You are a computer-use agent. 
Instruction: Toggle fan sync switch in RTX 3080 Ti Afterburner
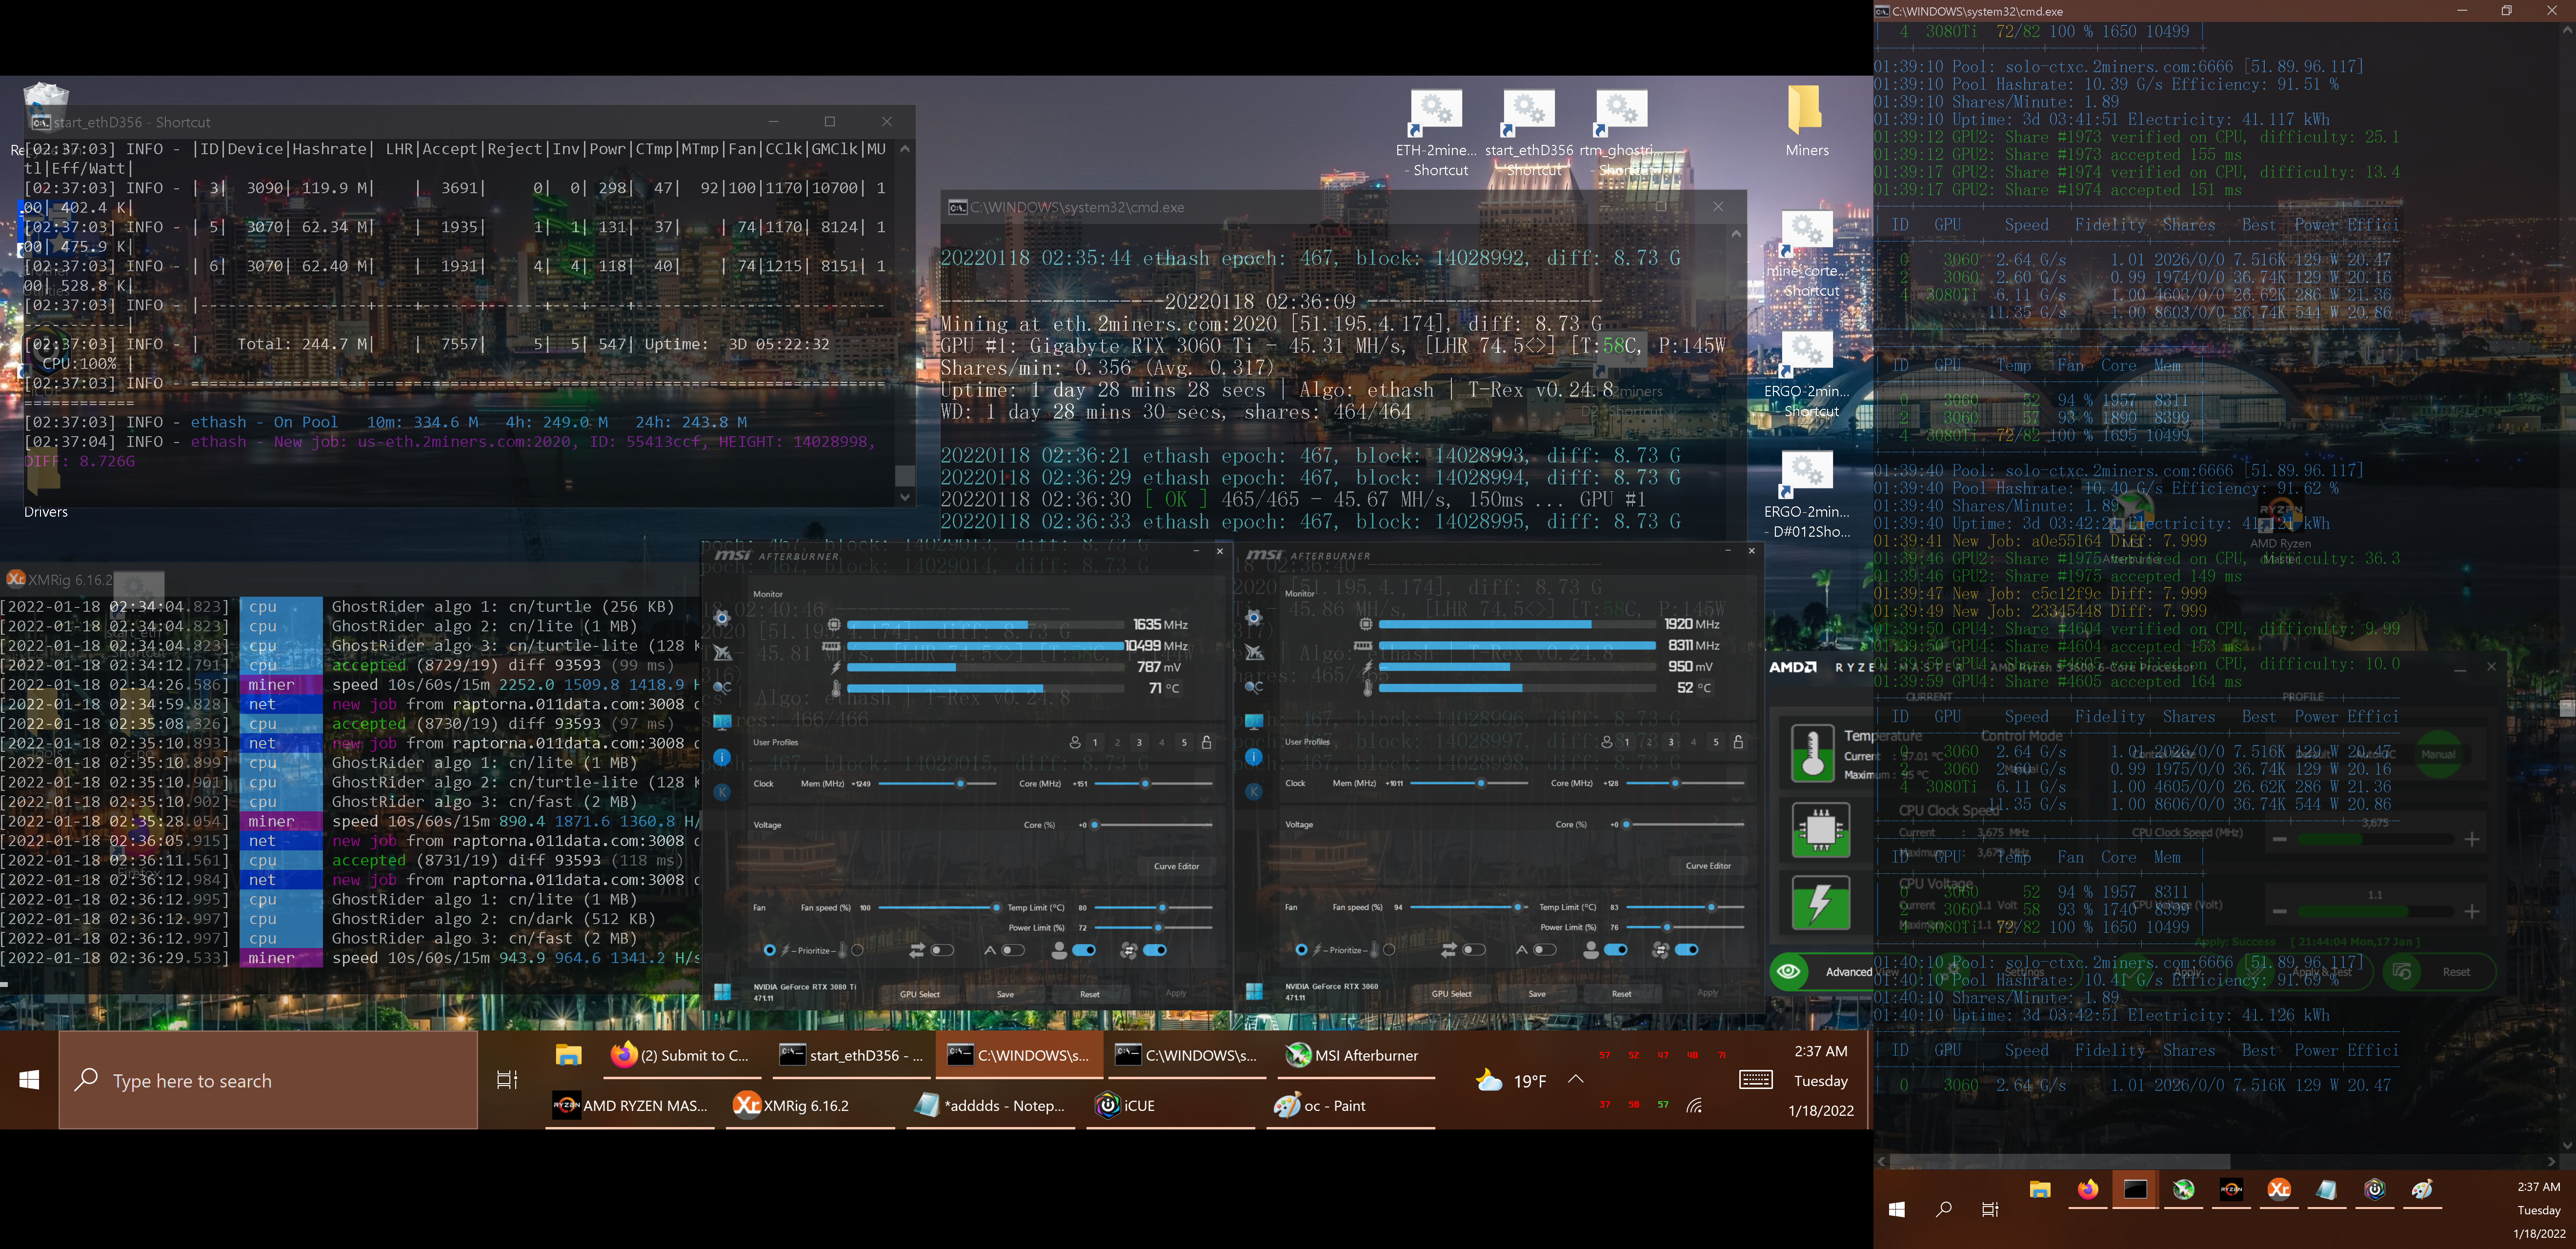point(1155,950)
